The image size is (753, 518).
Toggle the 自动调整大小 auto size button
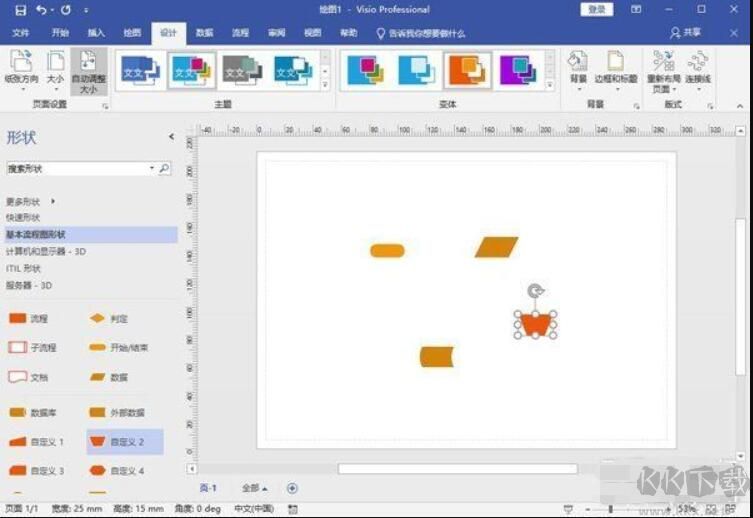[89, 70]
